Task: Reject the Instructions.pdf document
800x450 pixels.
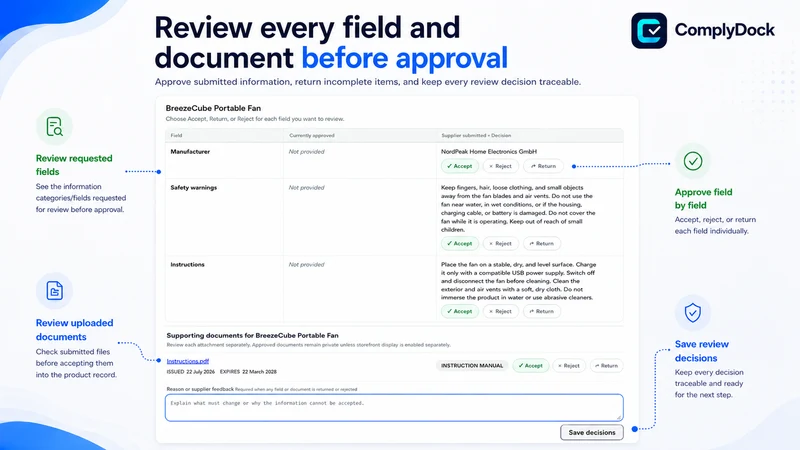Action: click(569, 366)
